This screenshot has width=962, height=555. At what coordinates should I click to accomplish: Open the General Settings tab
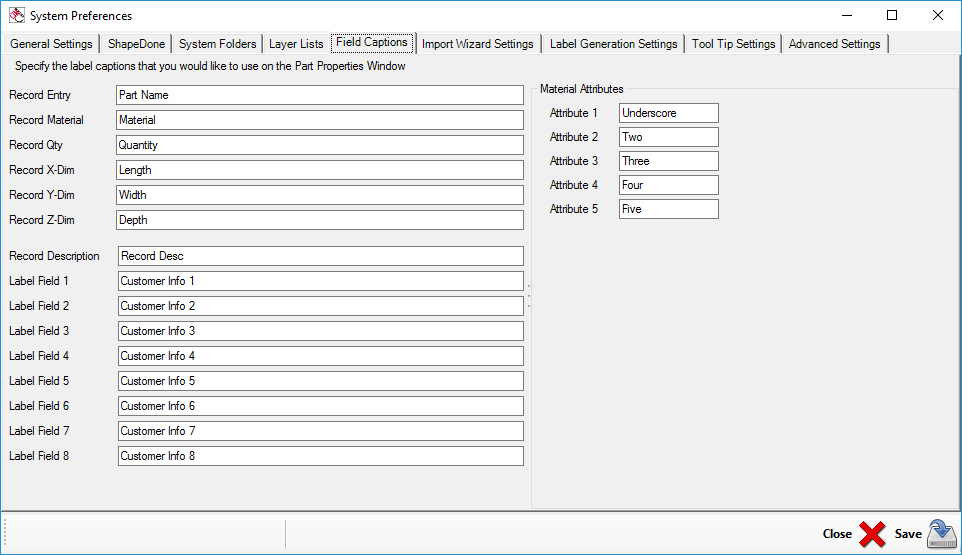(51, 44)
